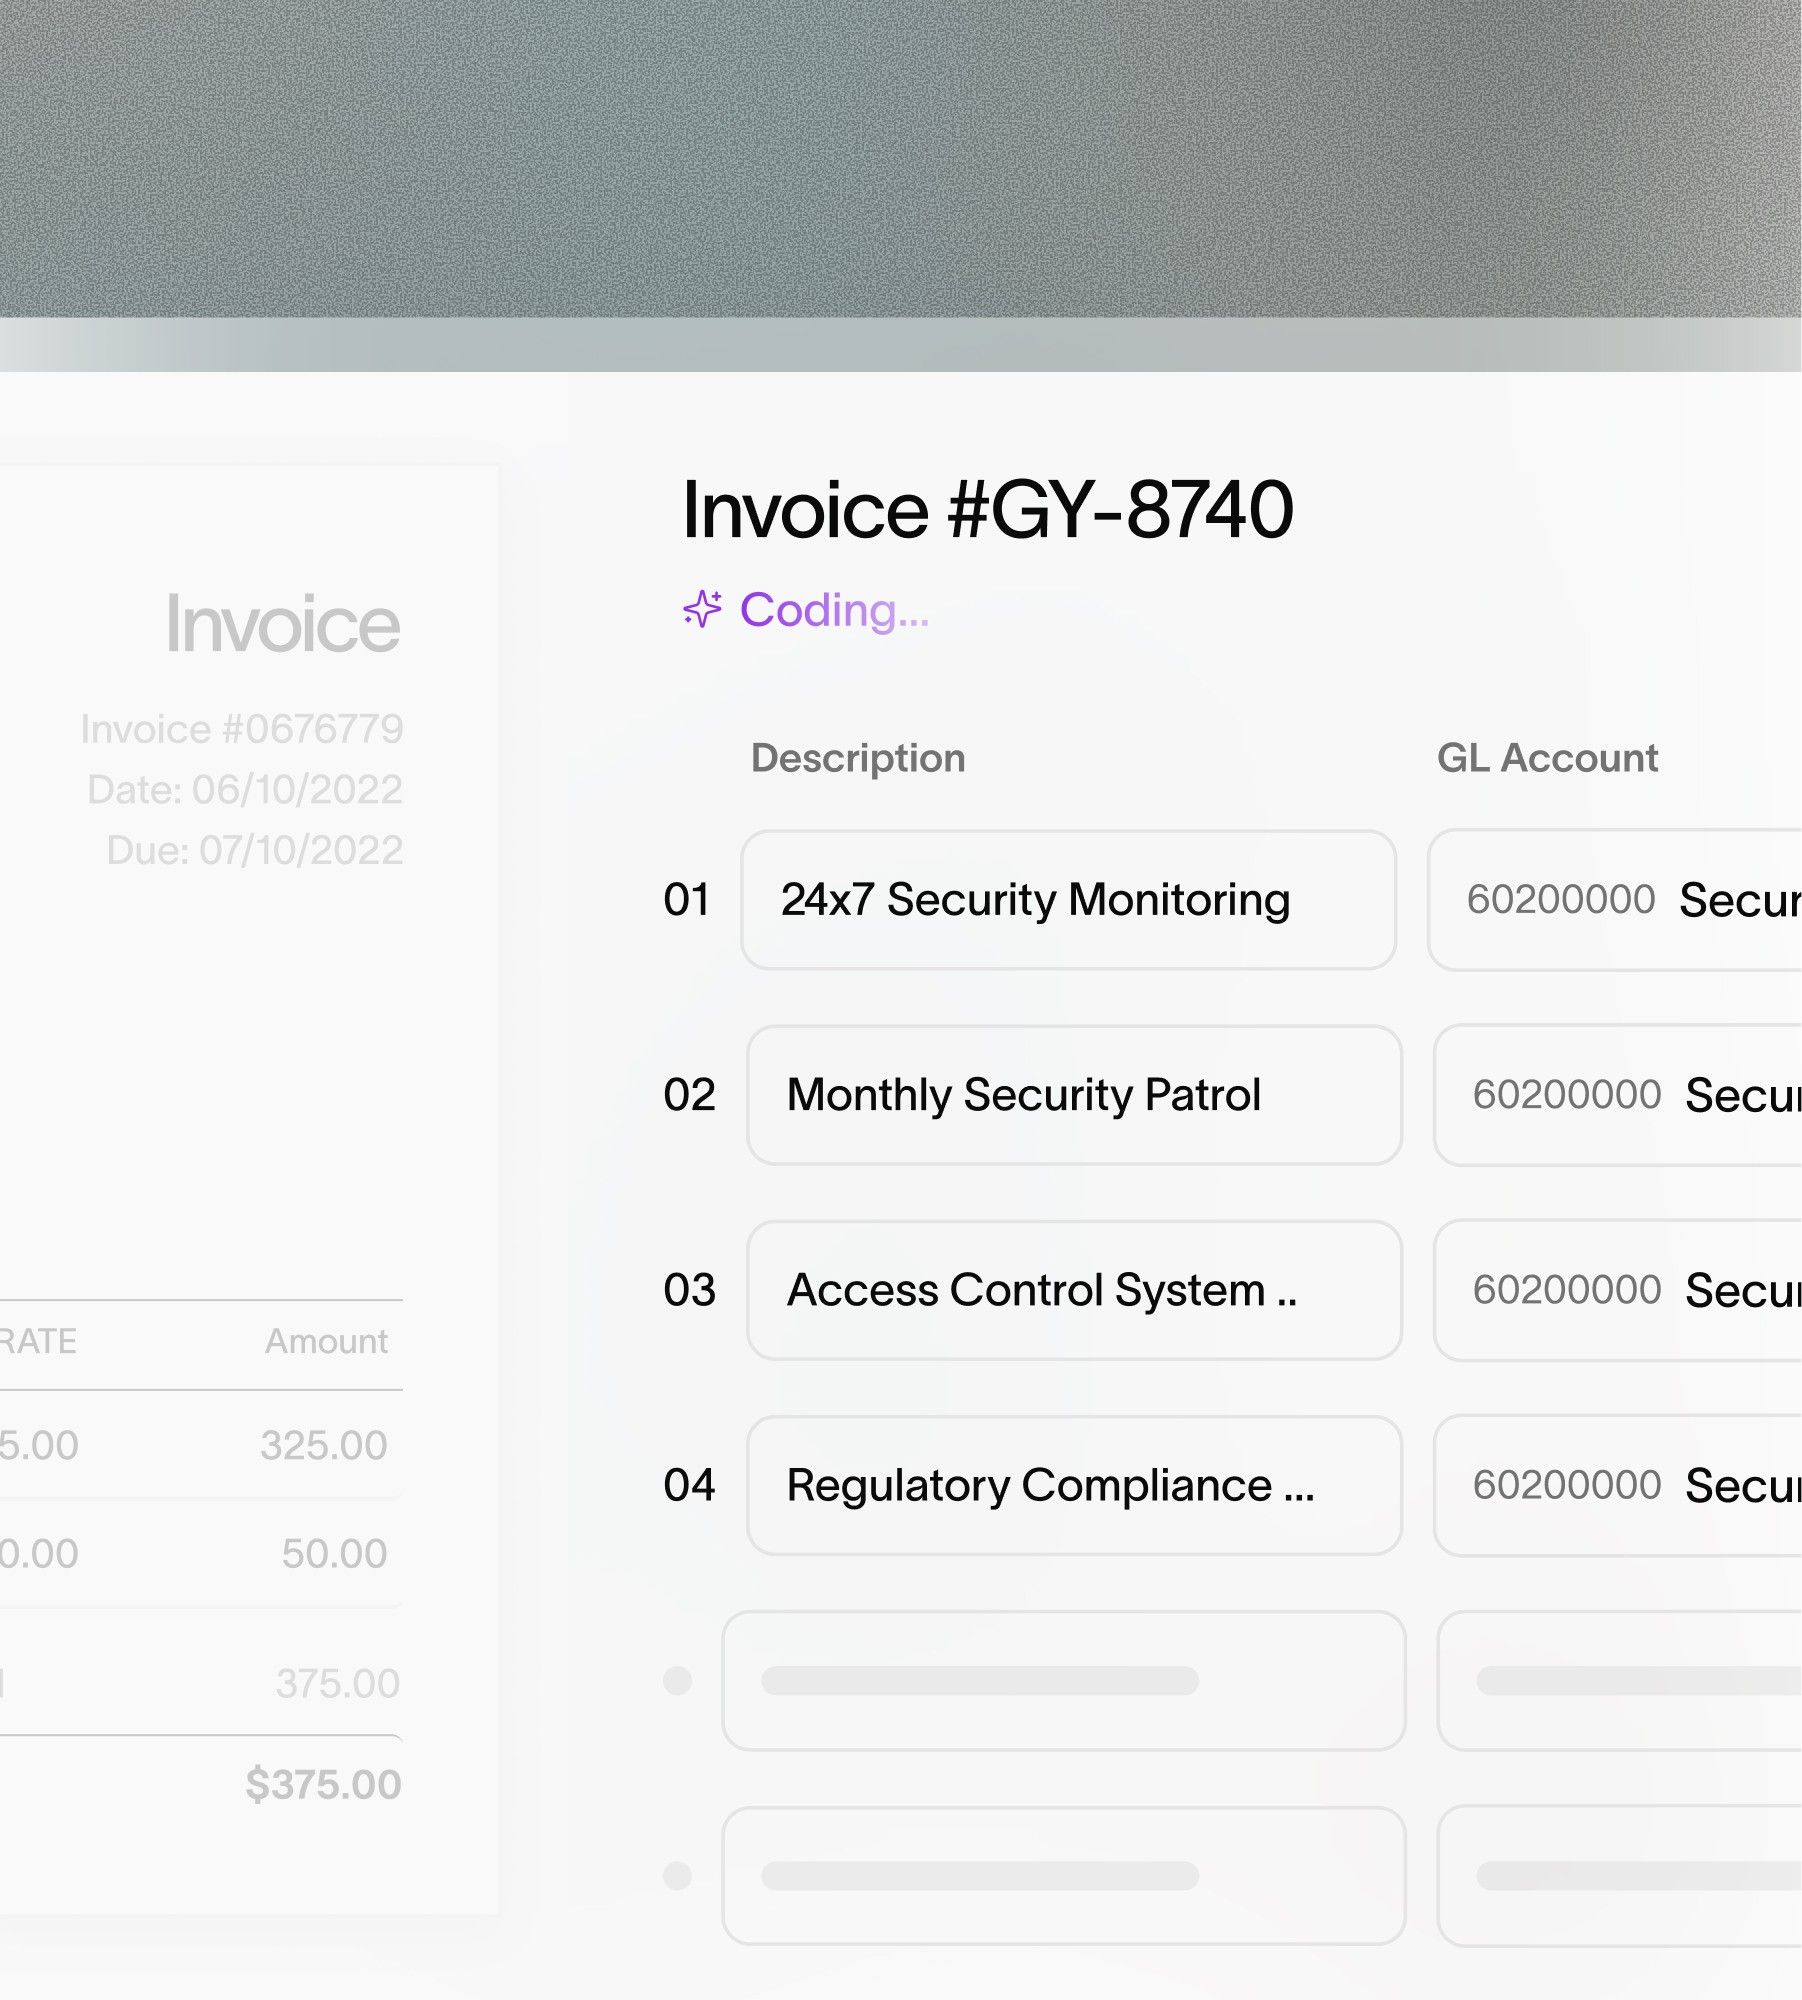This screenshot has width=1802, height=2000.
Task: Click line number 04
Action: tap(689, 1485)
